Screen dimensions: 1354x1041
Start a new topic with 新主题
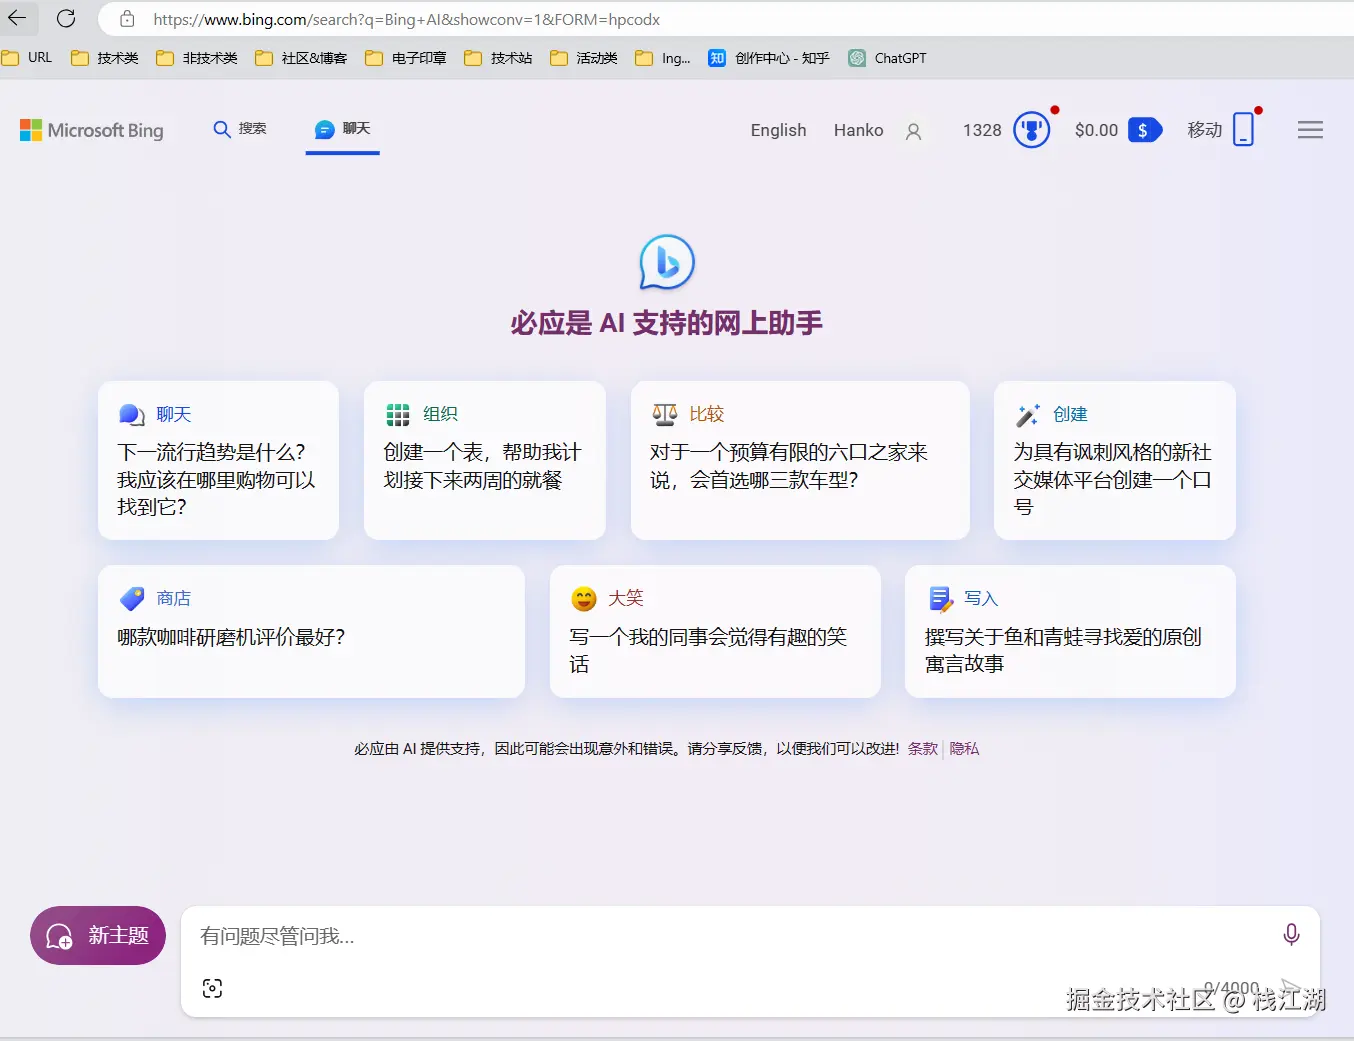pyautogui.click(x=98, y=935)
